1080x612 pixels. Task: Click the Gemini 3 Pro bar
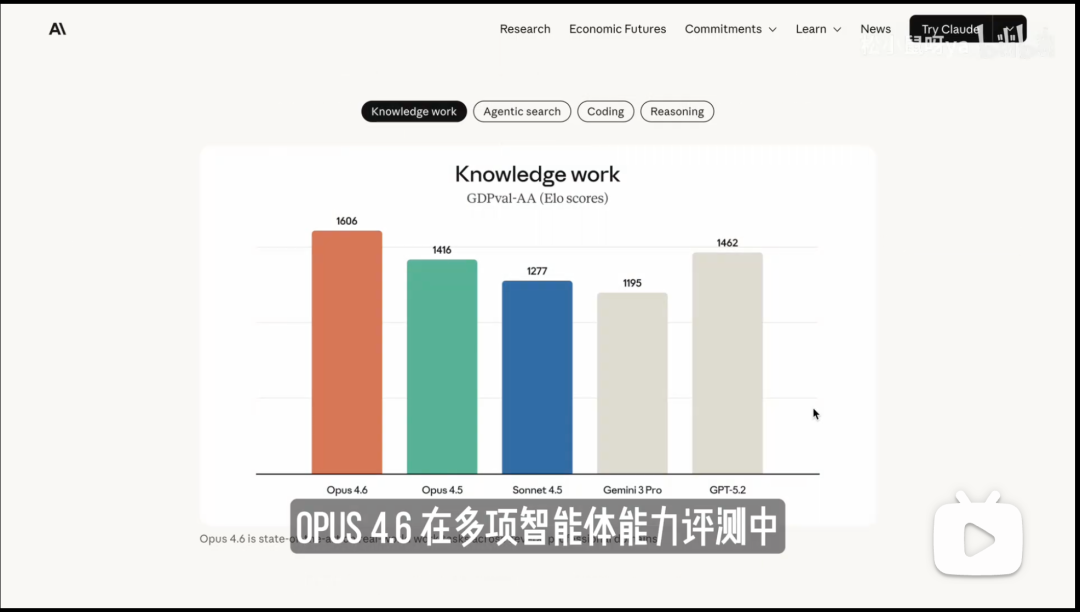(x=632, y=383)
